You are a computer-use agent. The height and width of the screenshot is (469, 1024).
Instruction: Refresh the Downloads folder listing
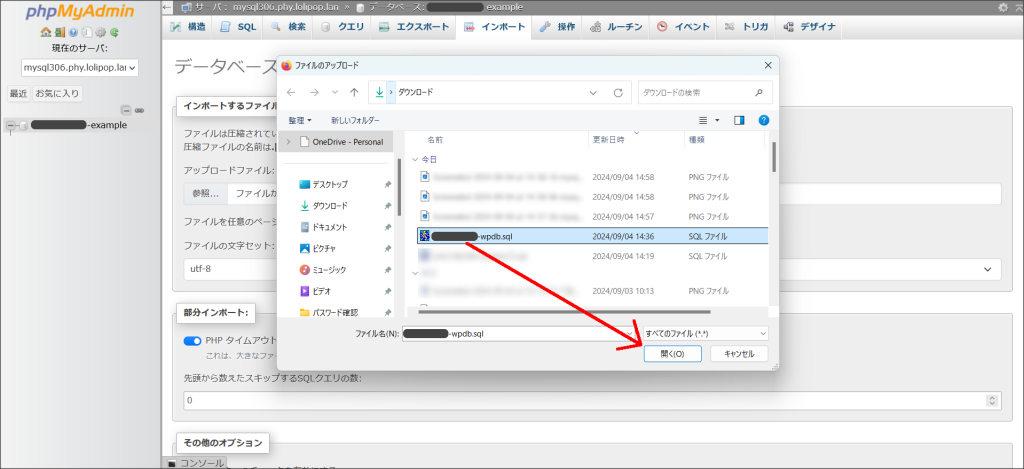[618, 93]
